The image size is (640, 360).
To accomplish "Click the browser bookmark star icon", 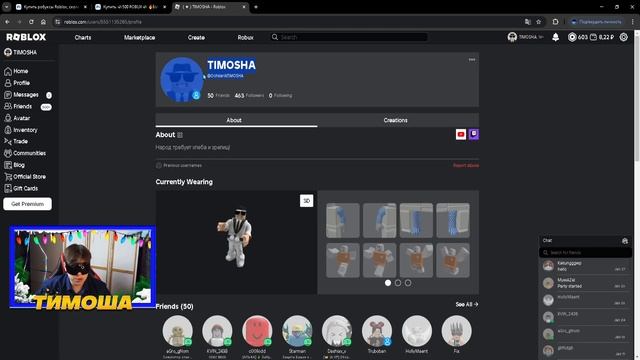I will tap(539, 22).
